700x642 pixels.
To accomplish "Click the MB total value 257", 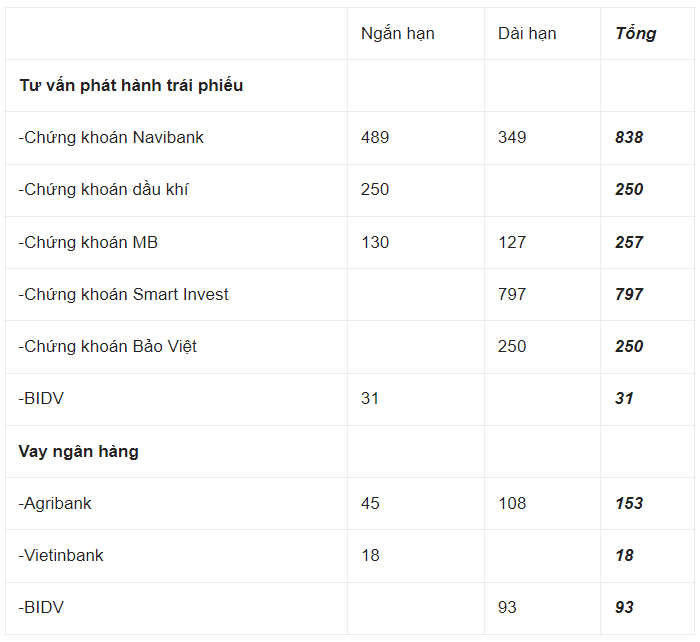I will (x=629, y=242).
